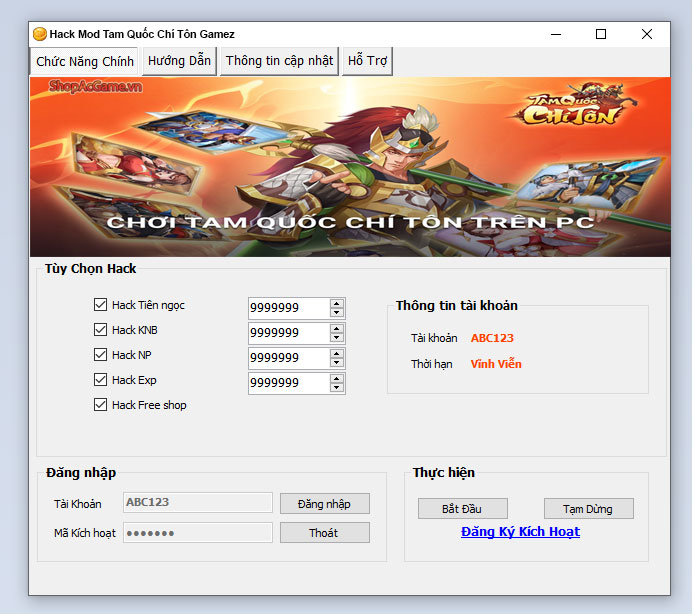This screenshot has height=616, width=693.
Task: Maximize the Hack Mod window
Action: [601, 34]
